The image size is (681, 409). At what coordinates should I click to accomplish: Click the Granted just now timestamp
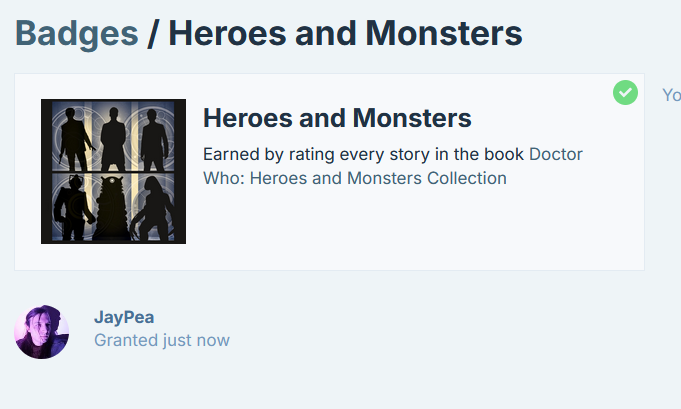tap(162, 340)
